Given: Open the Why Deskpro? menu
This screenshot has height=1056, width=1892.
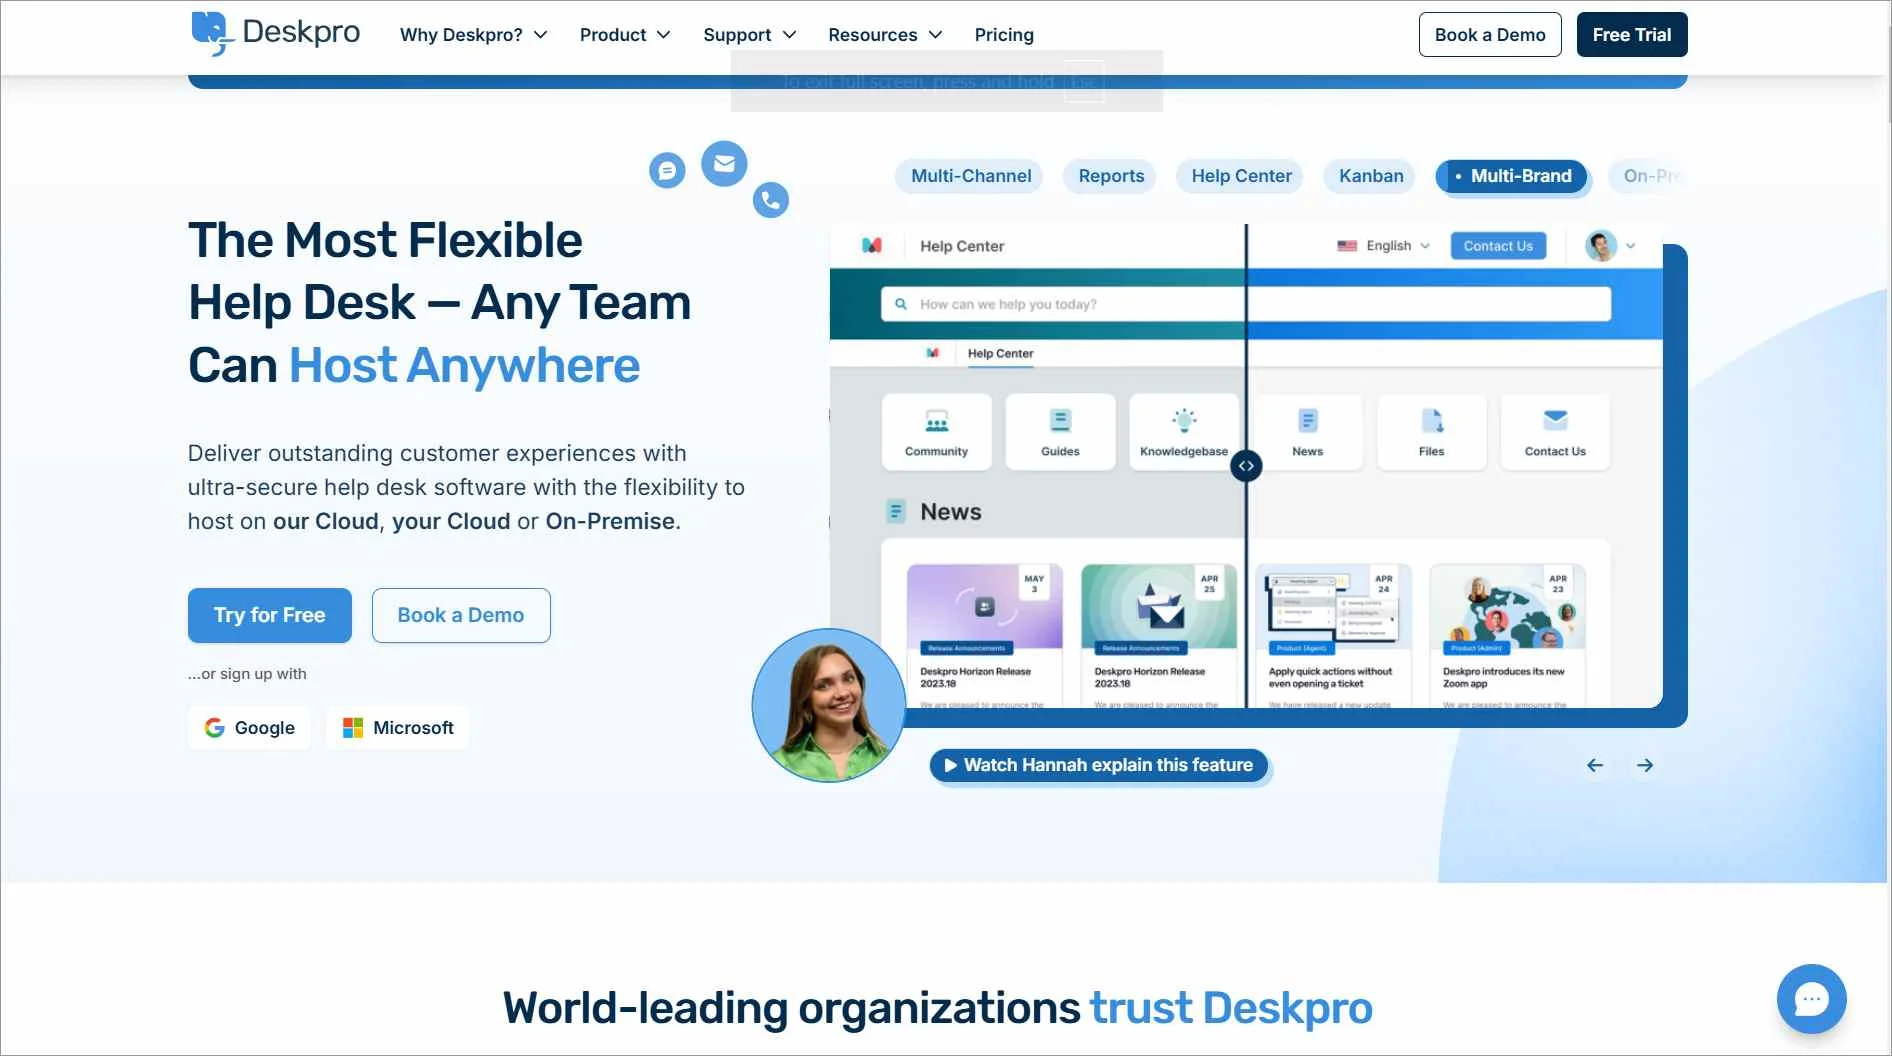Looking at the screenshot, I should (x=473, y=35).
